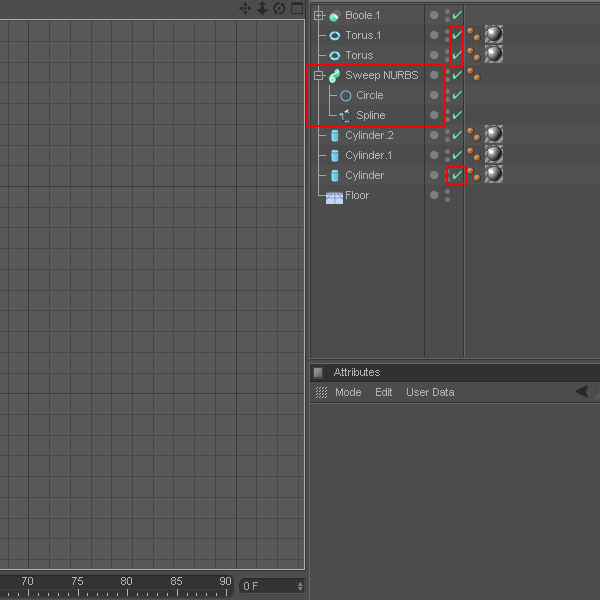Viewport: 600px width, 600px height.
Task: Toggle the Sweep NURBS enable checkmark
Action: tap(457, 75)
